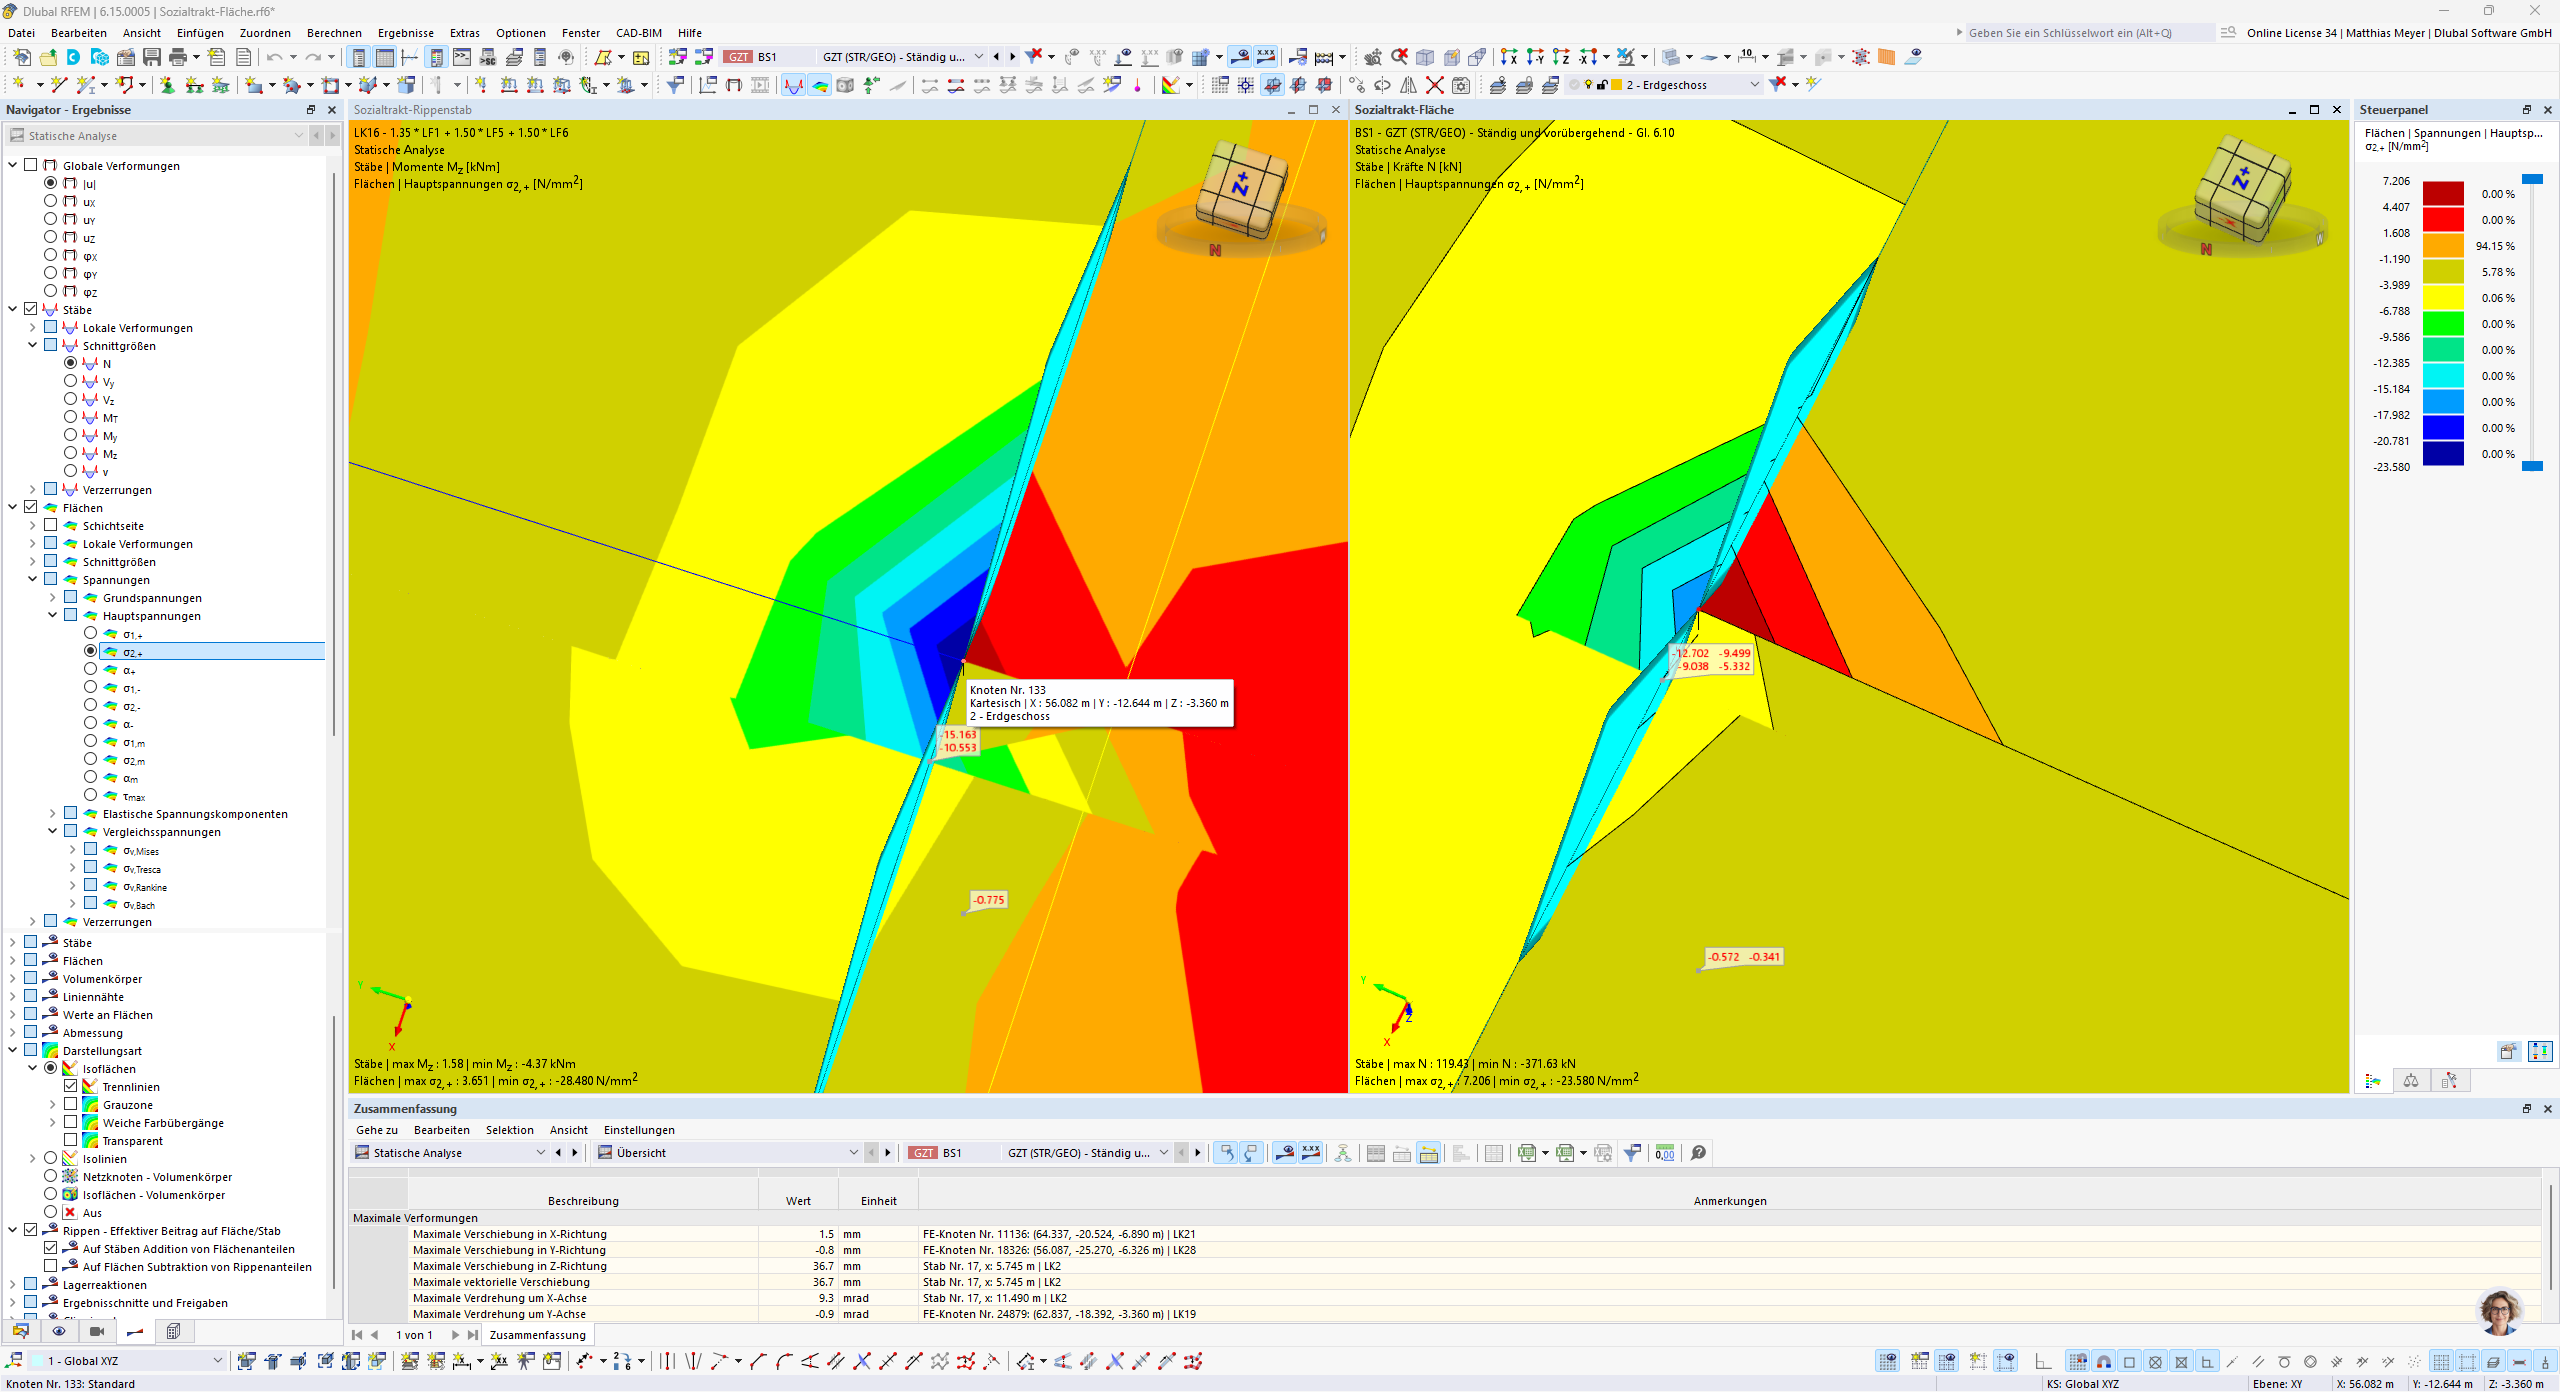
Task: Click the red X delete icon
Action: click(1434, 85)
